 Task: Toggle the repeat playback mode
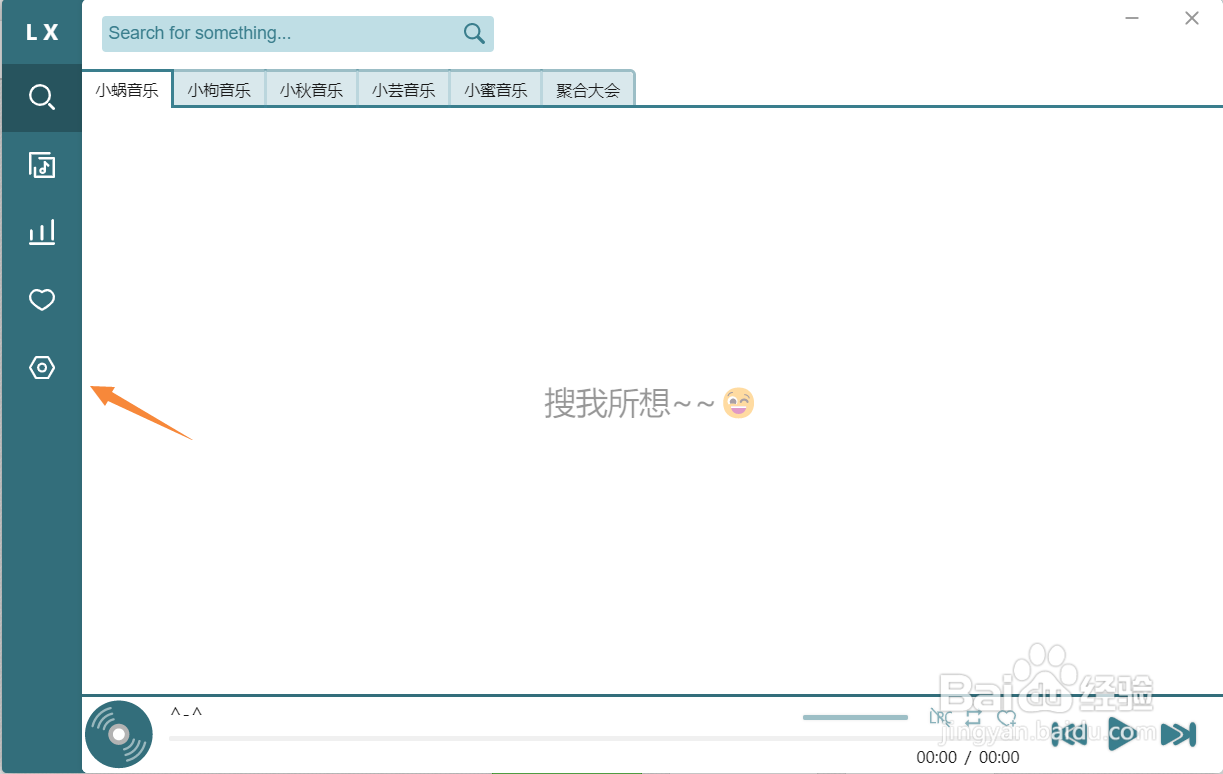(973, 717)
